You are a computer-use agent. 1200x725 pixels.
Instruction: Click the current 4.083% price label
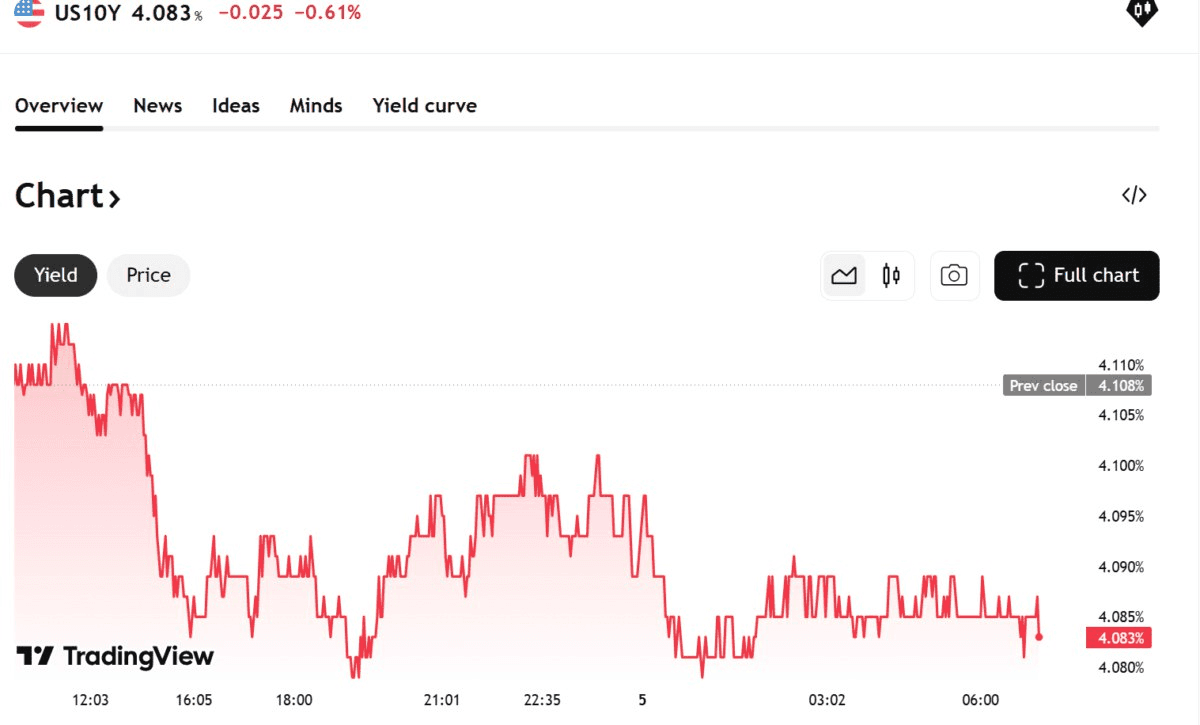point(1118,638)
